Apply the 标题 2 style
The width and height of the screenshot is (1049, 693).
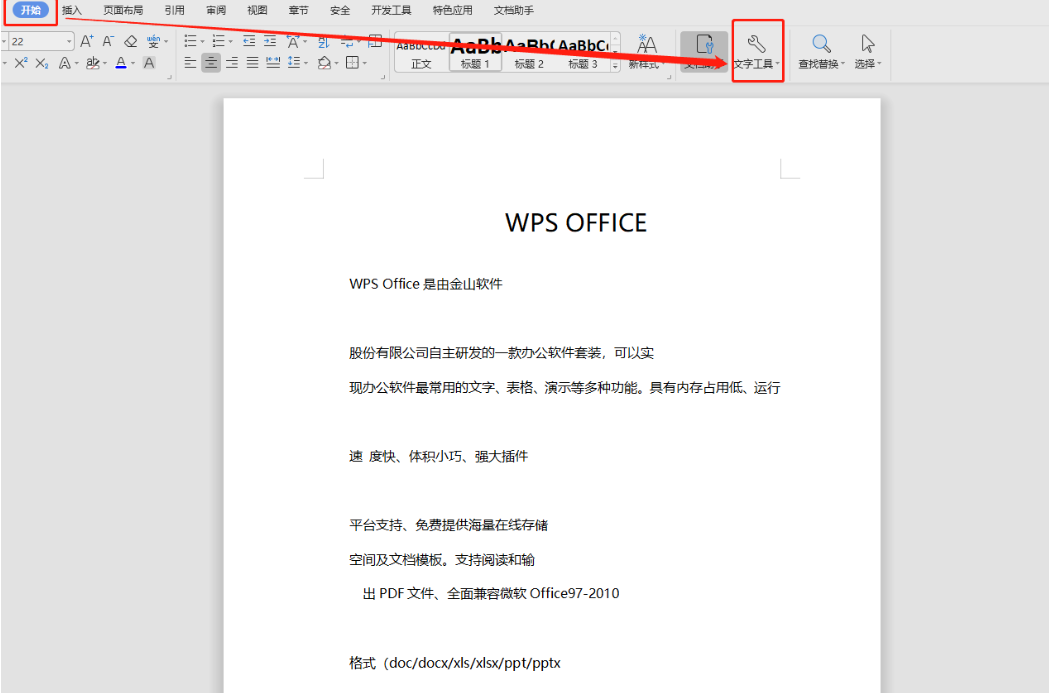tap(529, 64)
